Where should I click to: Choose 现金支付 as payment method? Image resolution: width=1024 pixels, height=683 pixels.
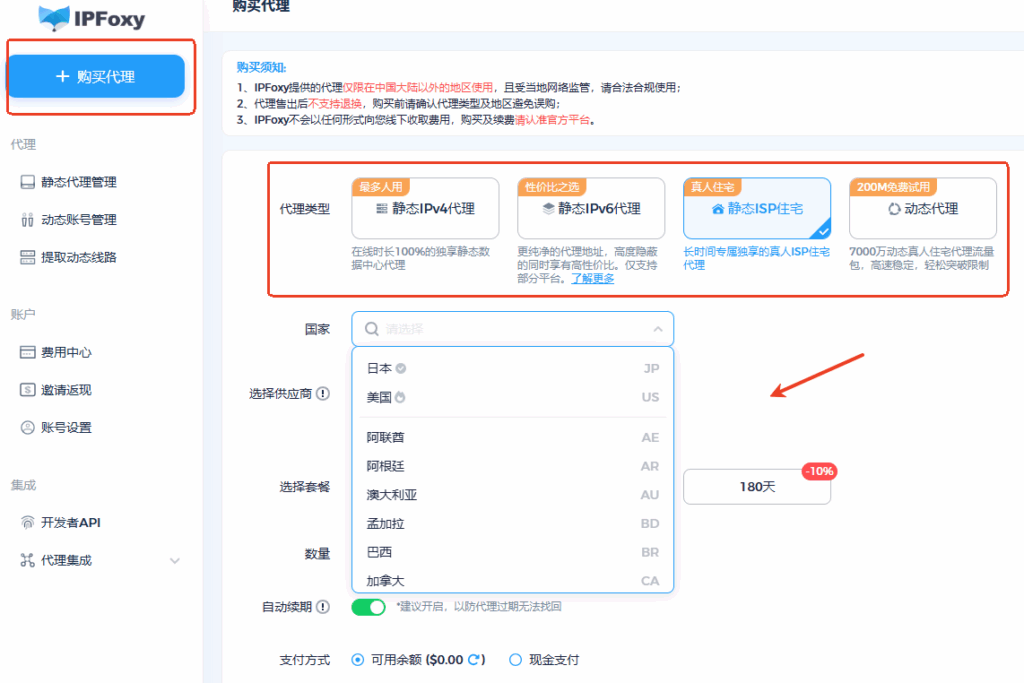click(515, 659)
